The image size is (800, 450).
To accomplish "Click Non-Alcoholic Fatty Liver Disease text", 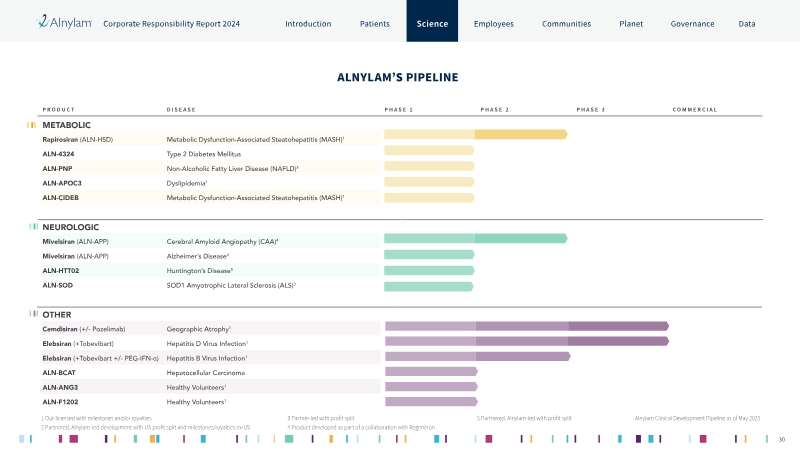I will (x=232, y=168).
